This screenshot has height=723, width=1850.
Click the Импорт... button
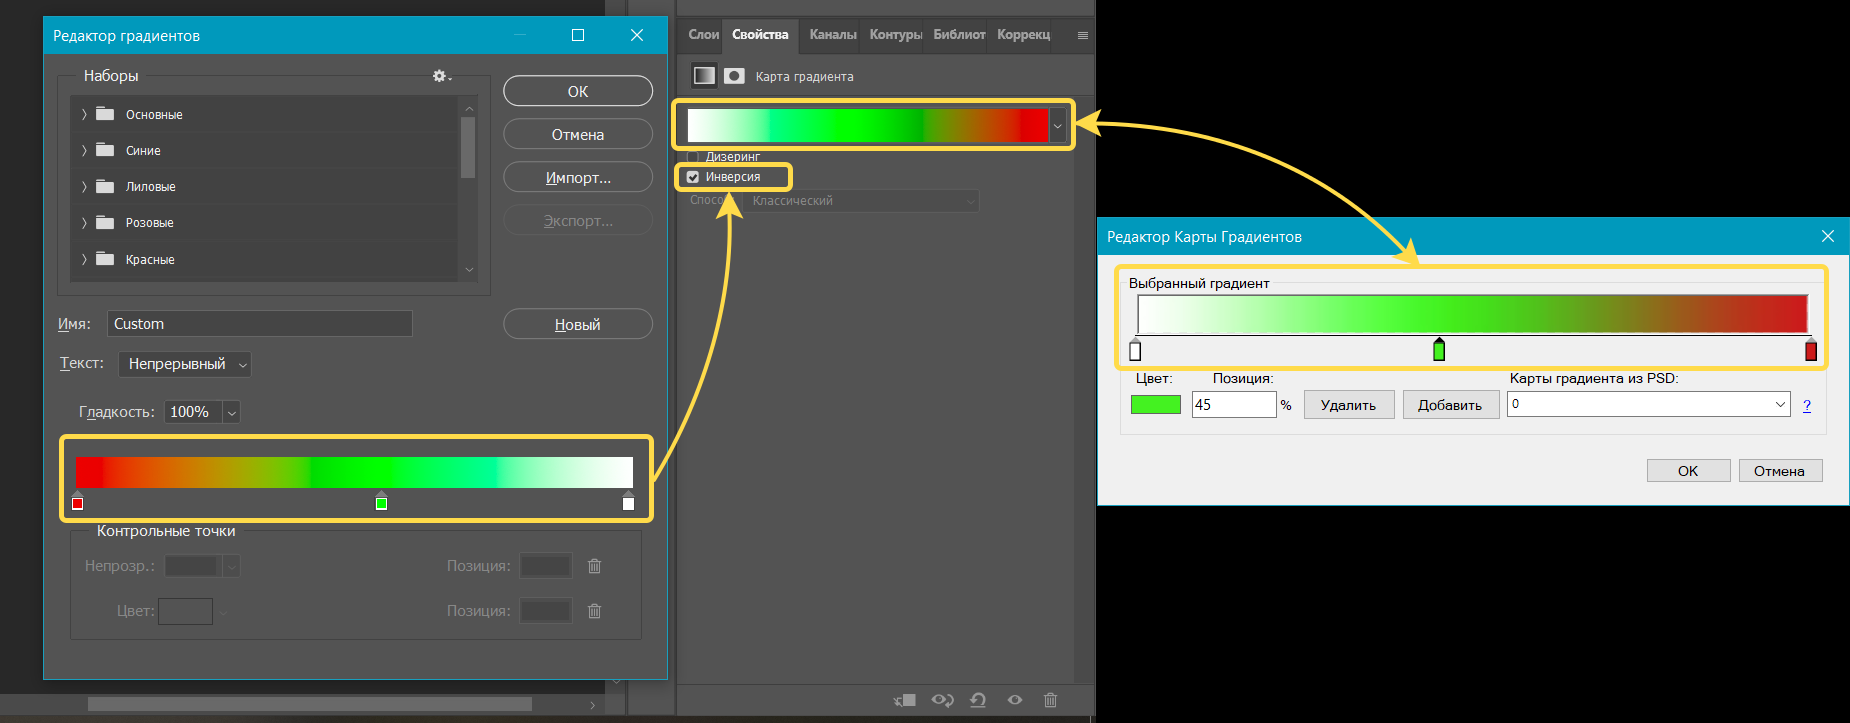577,178
